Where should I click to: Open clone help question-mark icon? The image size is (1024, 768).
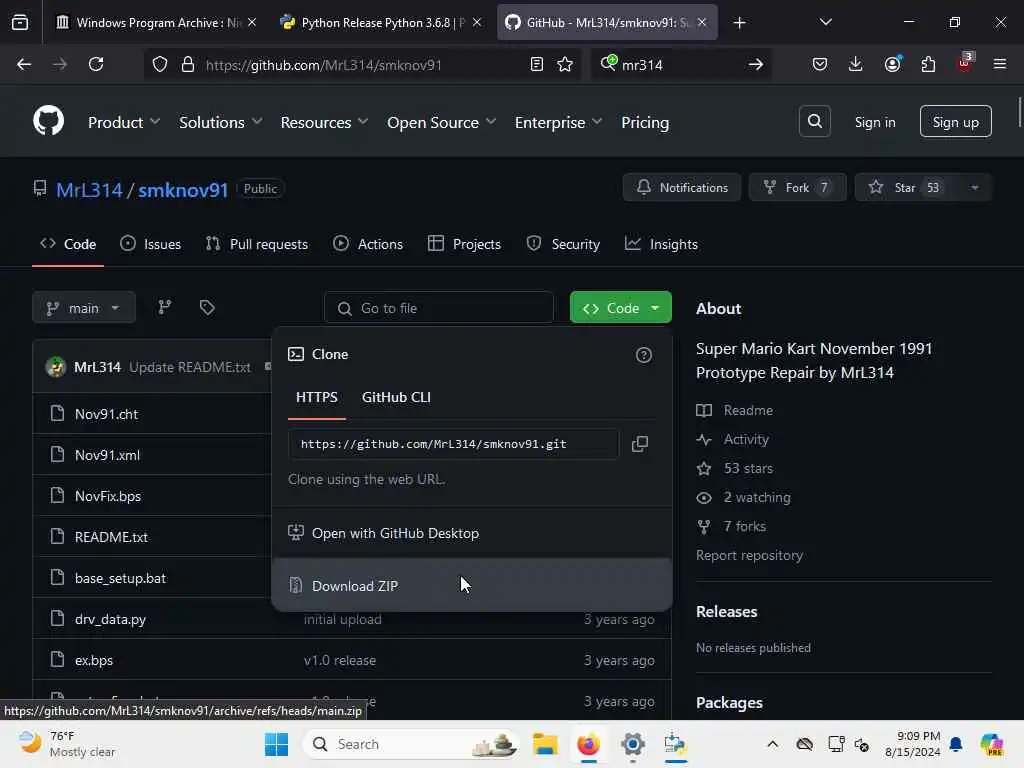(643, 355)
